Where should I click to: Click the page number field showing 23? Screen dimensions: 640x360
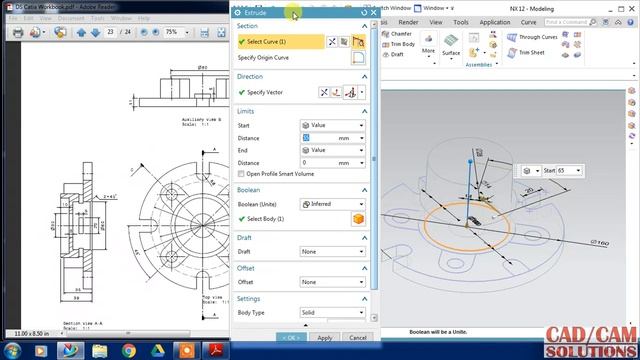(110, 32)
